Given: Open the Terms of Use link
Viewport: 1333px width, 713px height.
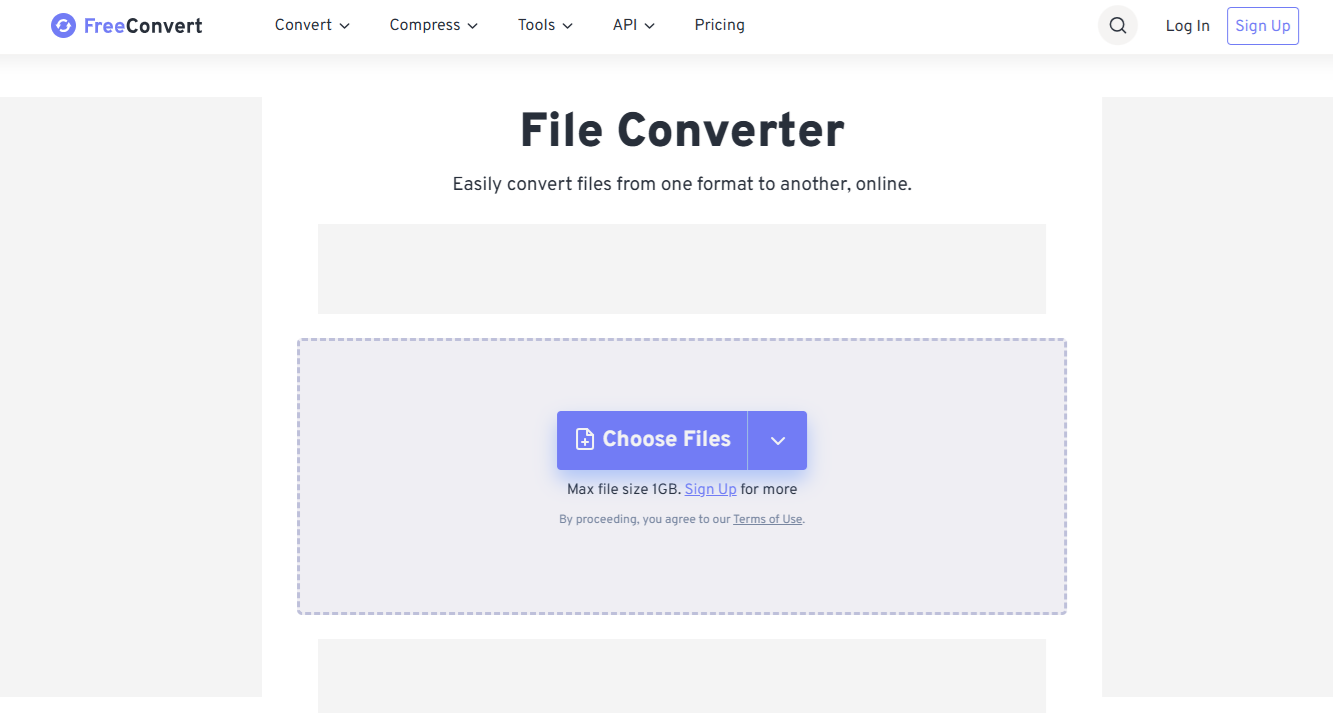Looking at the screenshot, I should pyautogui.click(x=767, y=519).
